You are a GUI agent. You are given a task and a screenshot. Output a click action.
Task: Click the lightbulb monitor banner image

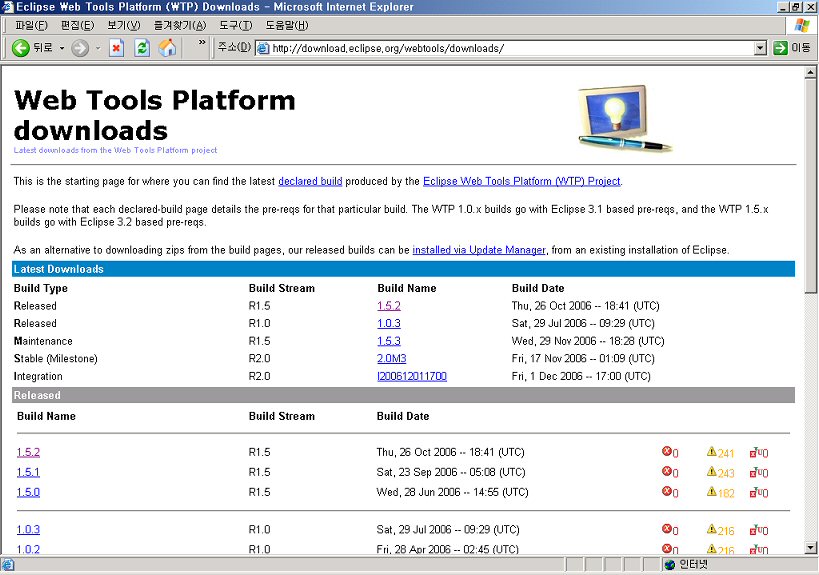coord(624,119)
